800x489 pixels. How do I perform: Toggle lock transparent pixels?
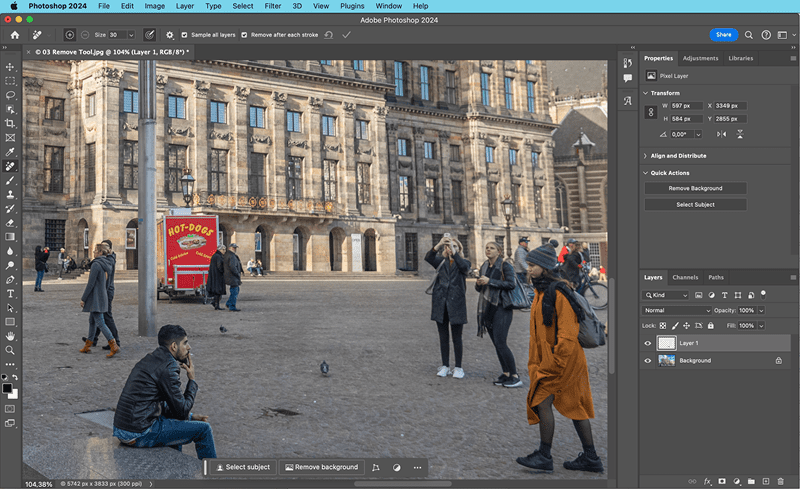tap(663, 326)
